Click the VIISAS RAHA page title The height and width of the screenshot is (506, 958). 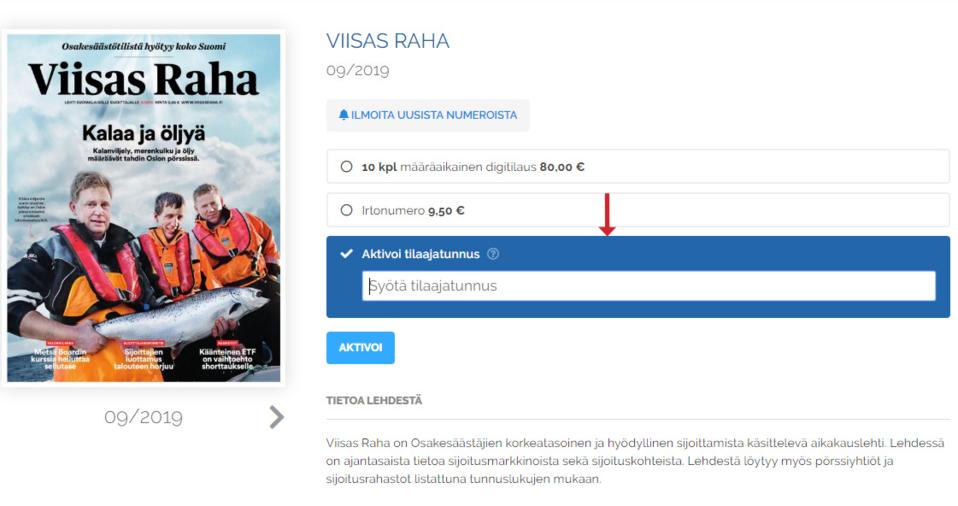point(388,41)
